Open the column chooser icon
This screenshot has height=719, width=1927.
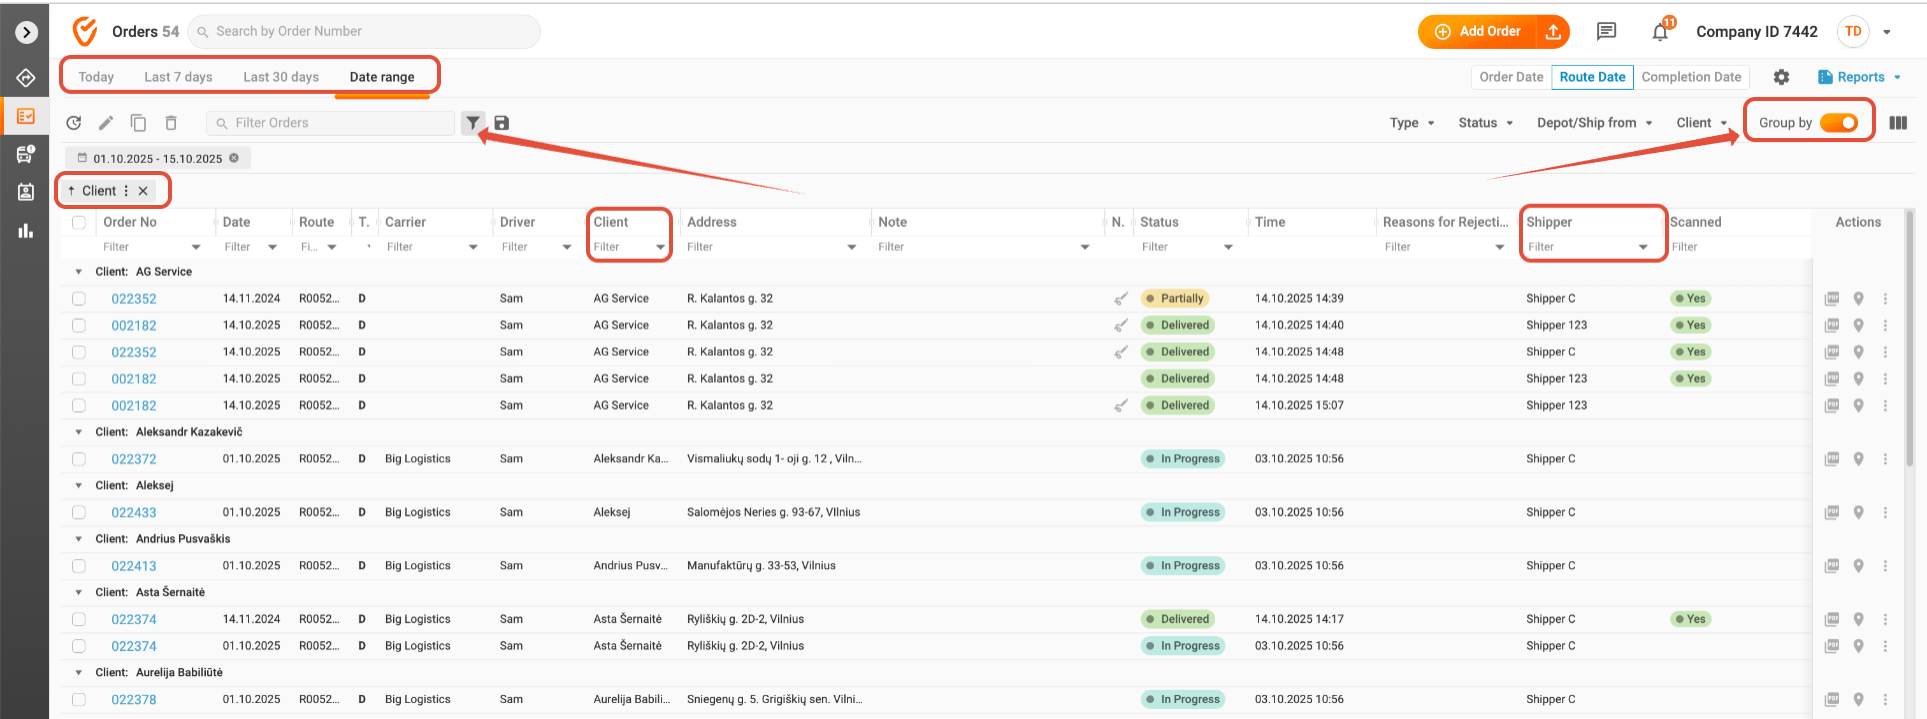tap(1898, 123)
